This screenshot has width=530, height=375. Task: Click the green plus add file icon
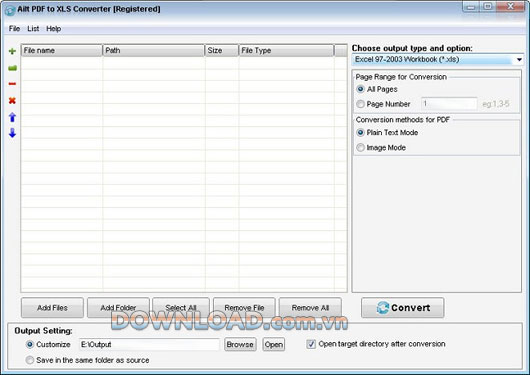click(12, 51)
